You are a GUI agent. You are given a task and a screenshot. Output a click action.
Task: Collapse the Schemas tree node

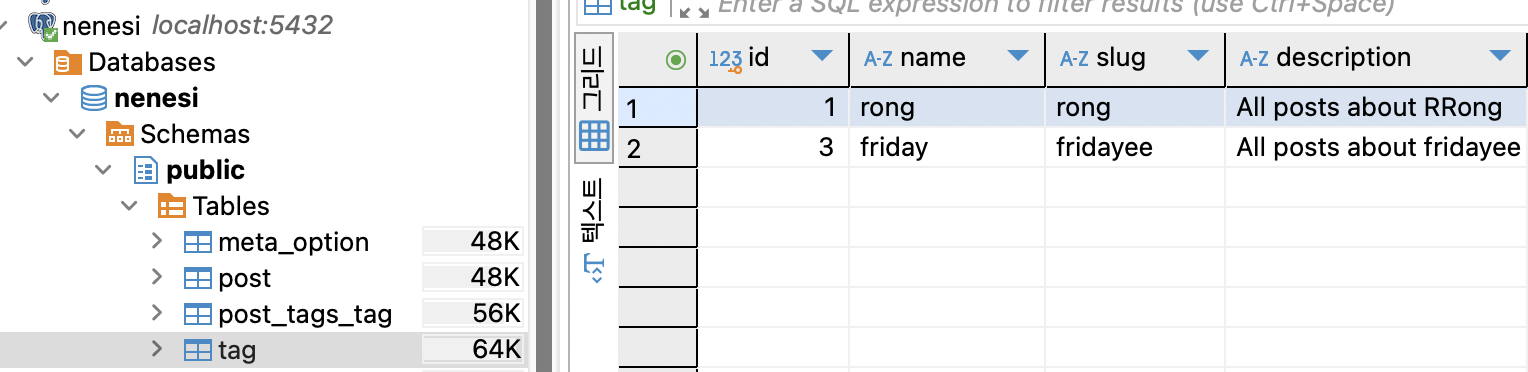click(77, 134)
